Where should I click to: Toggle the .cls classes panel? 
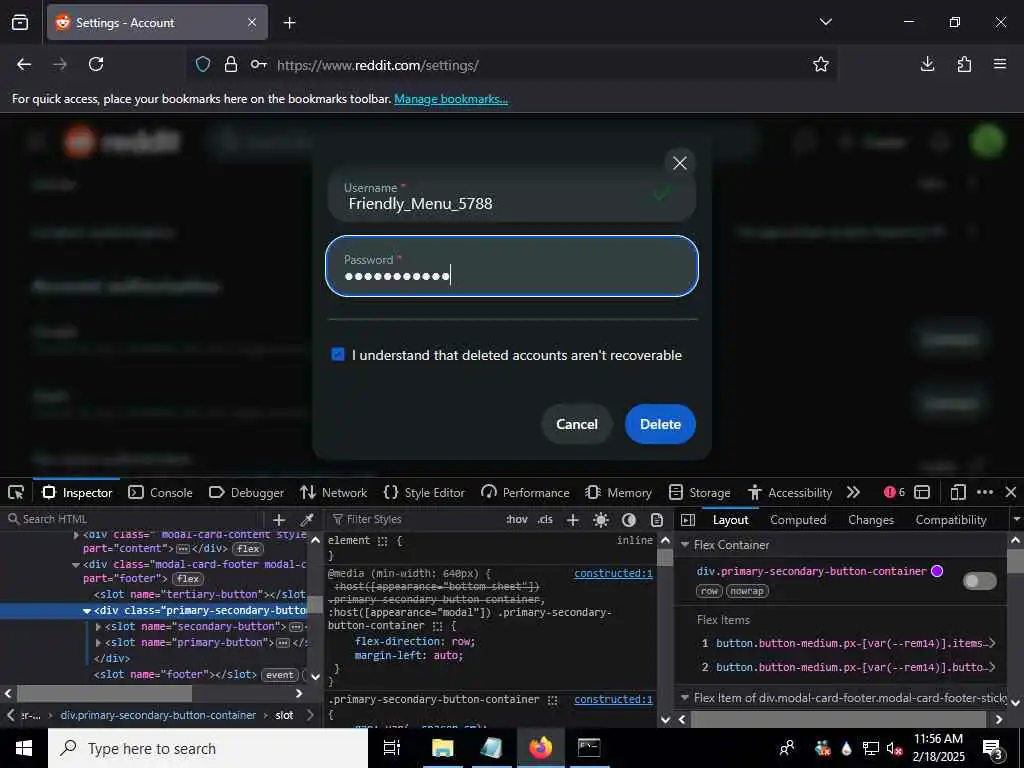(545, 519)
